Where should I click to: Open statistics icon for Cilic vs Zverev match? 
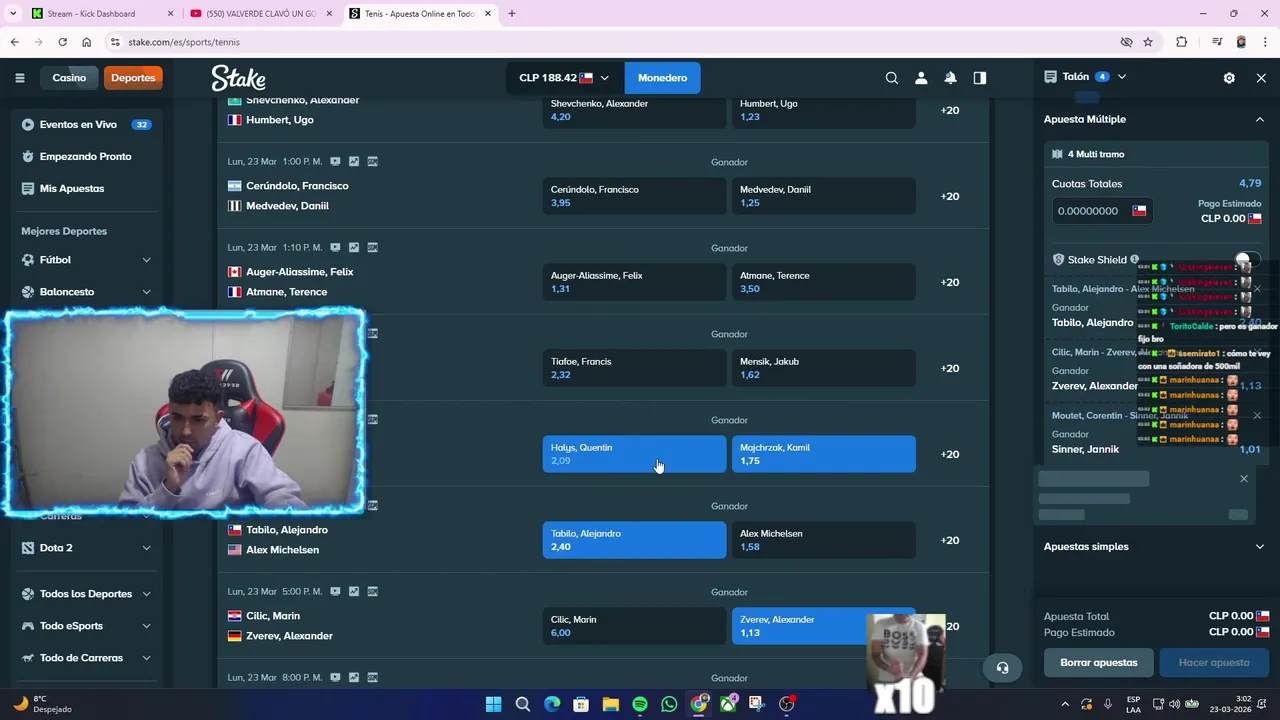[353, 591]
